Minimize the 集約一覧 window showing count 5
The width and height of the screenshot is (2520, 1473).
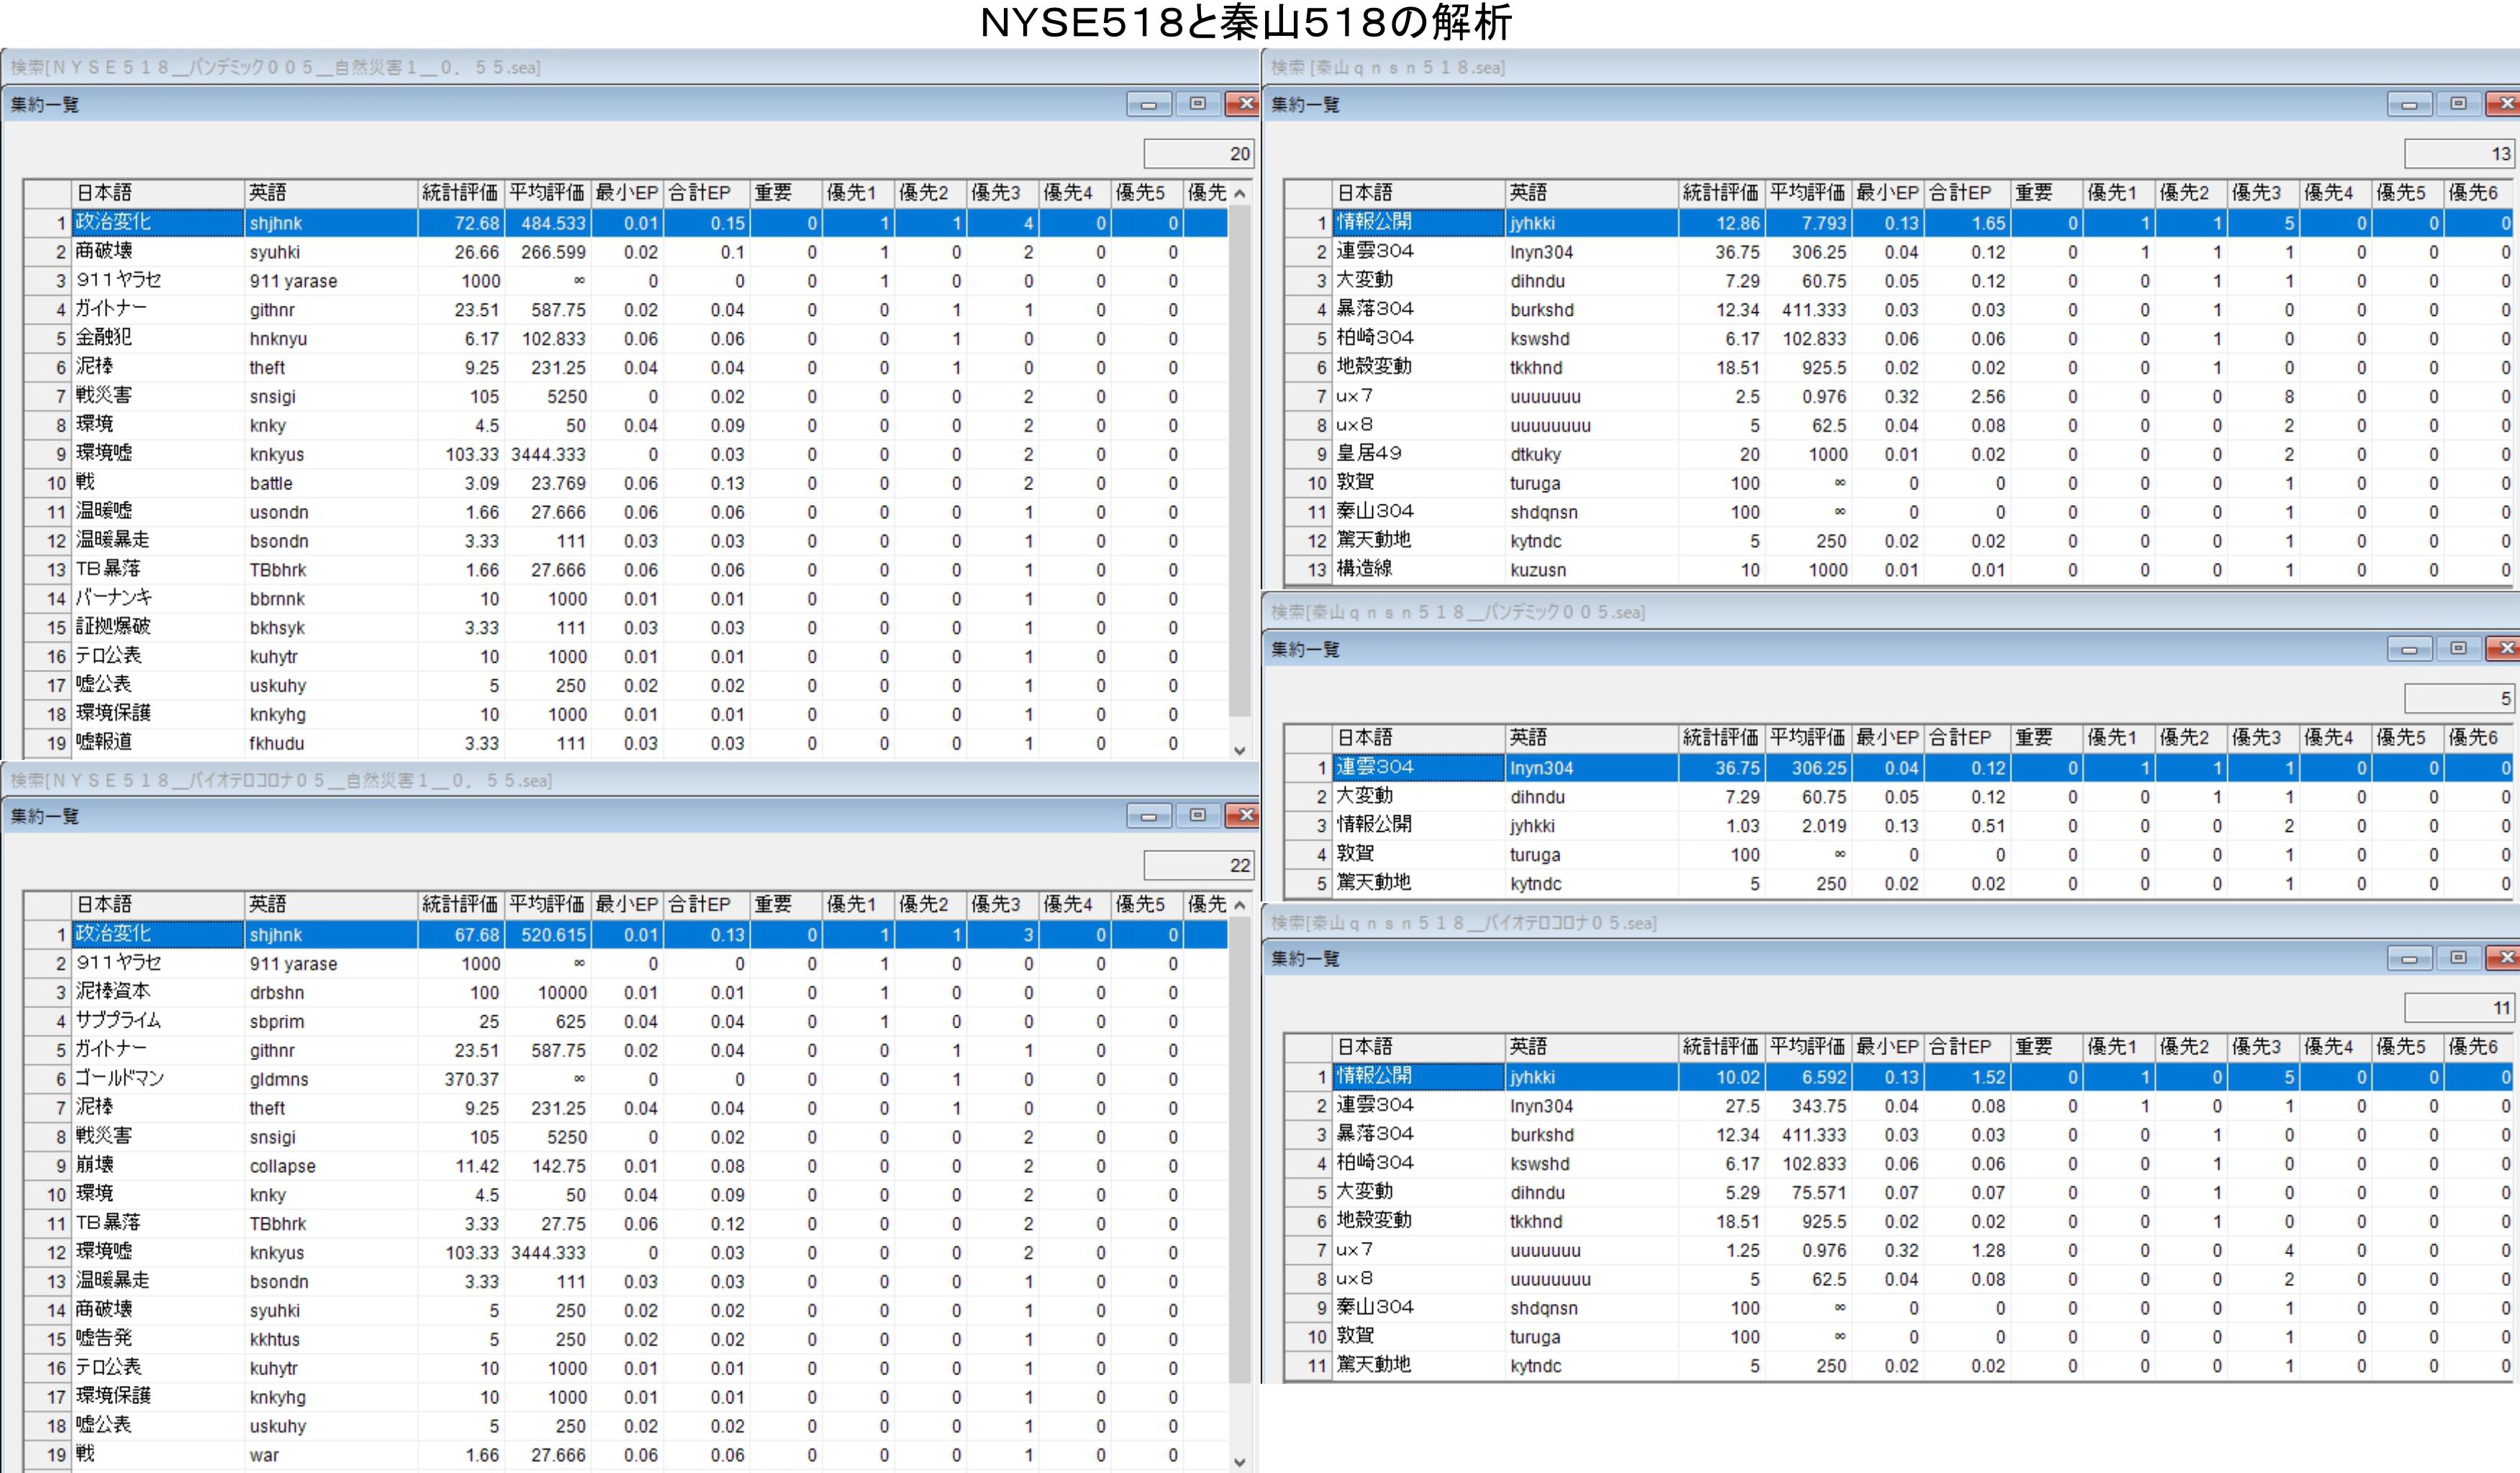coord(2409,649)
